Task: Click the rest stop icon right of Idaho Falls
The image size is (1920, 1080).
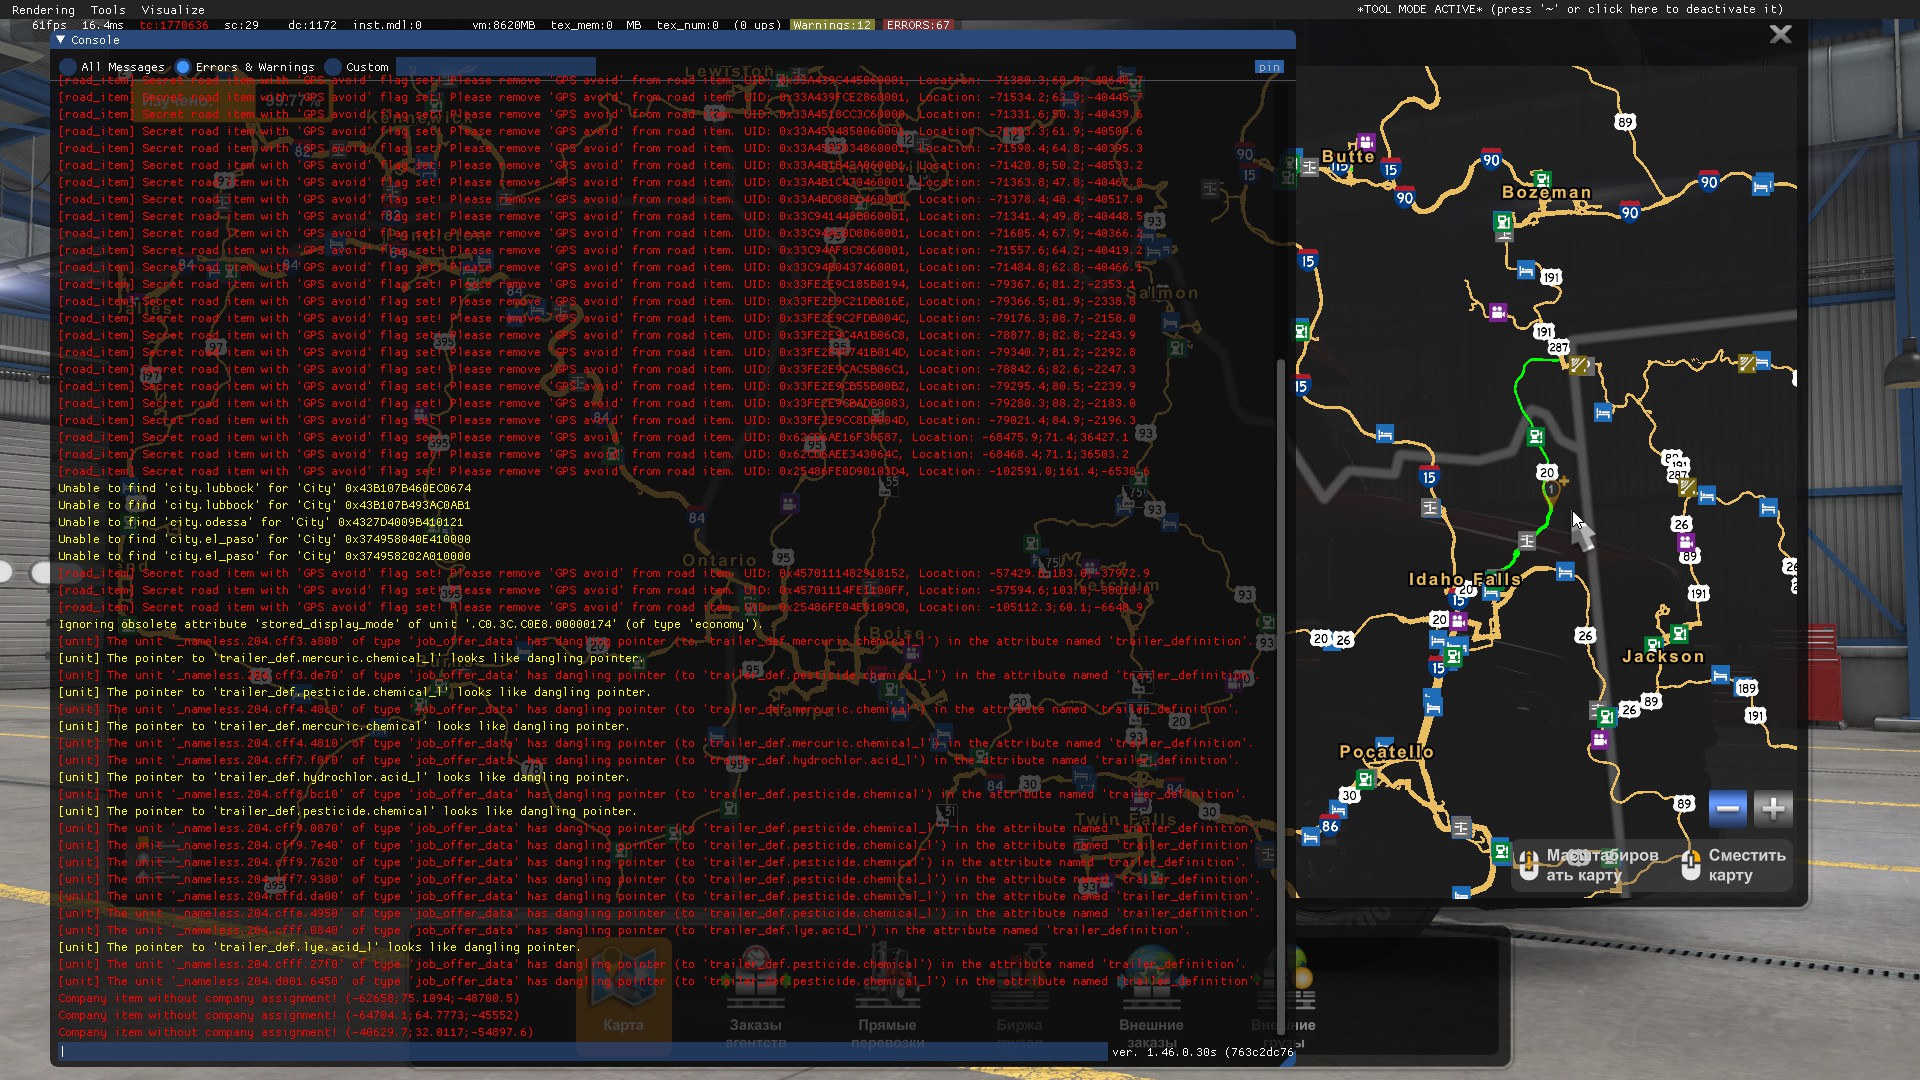Action: (x=1565, y=571)
